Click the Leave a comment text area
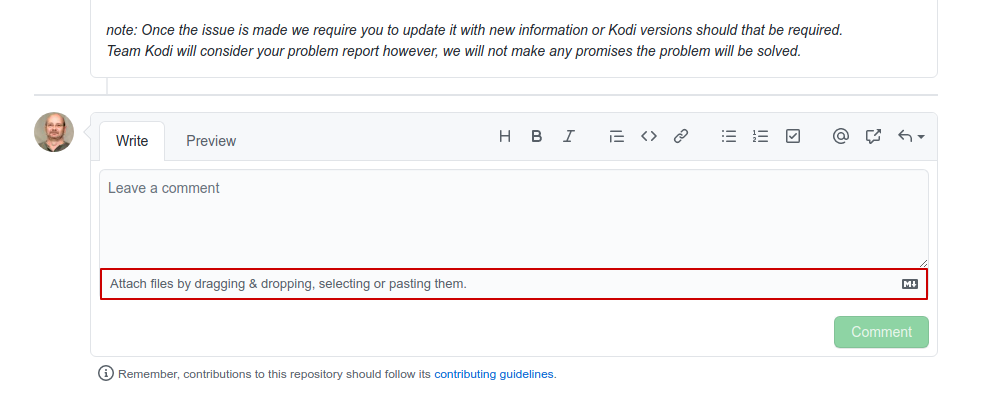This screenshot has height=419, width=986. click(x=514, y=218)
